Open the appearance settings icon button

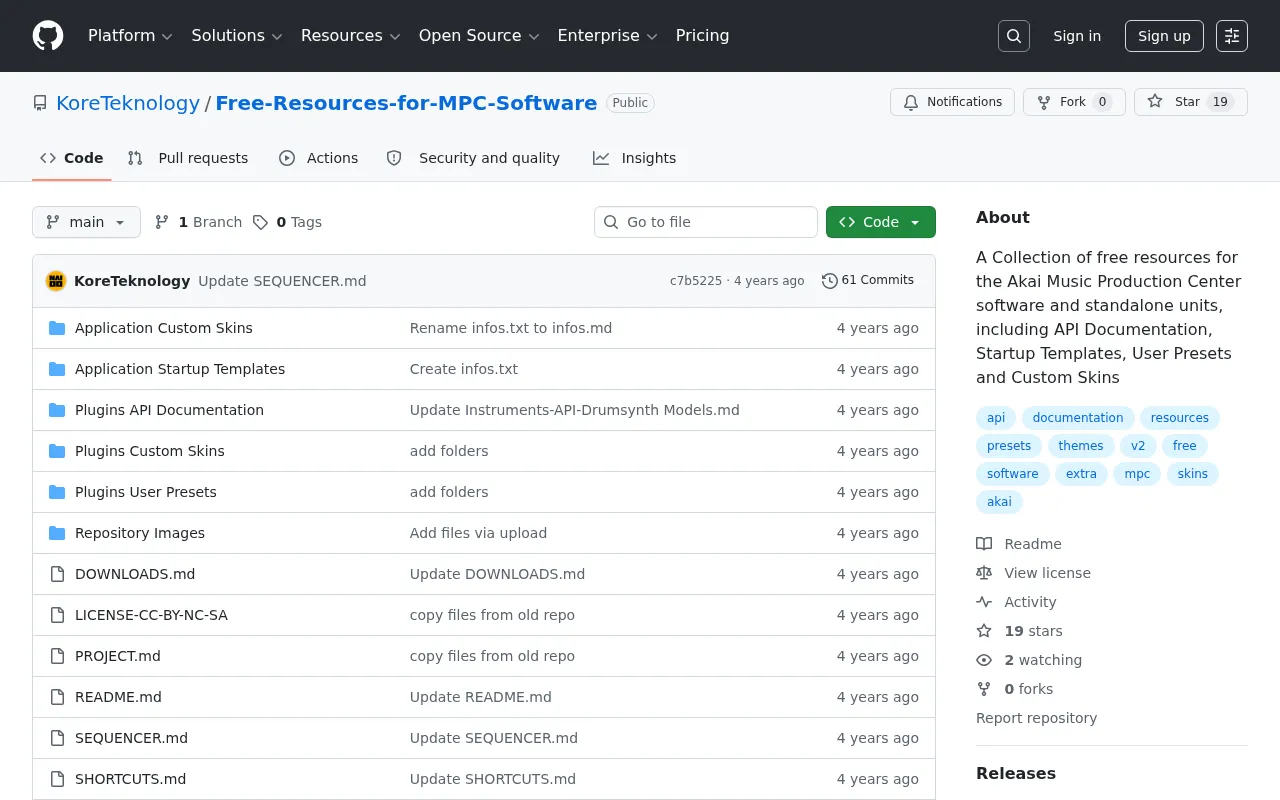1232,36
